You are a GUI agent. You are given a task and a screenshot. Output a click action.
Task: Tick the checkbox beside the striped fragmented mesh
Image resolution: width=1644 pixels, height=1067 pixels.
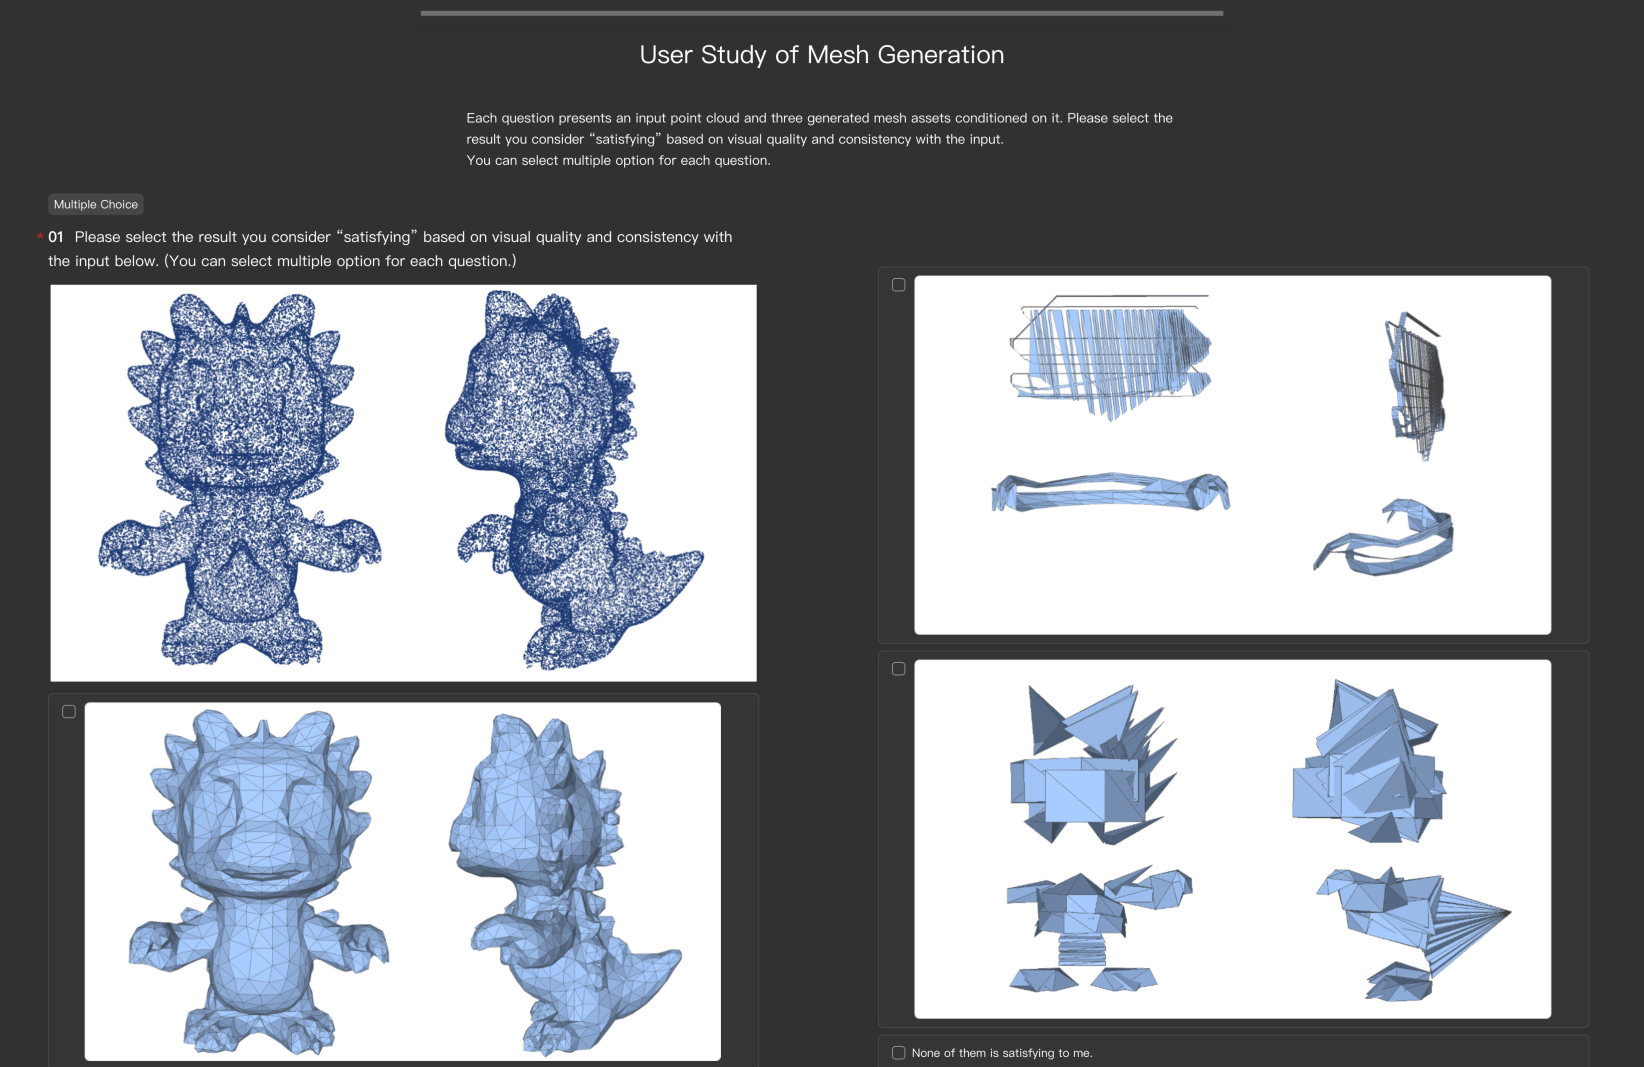click(x=899, y=285)
